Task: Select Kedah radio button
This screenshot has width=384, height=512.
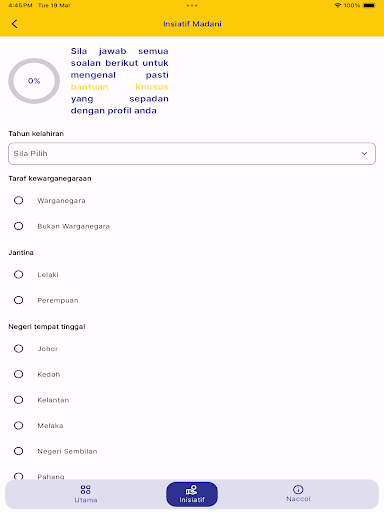Action: (x=19, y=374)
